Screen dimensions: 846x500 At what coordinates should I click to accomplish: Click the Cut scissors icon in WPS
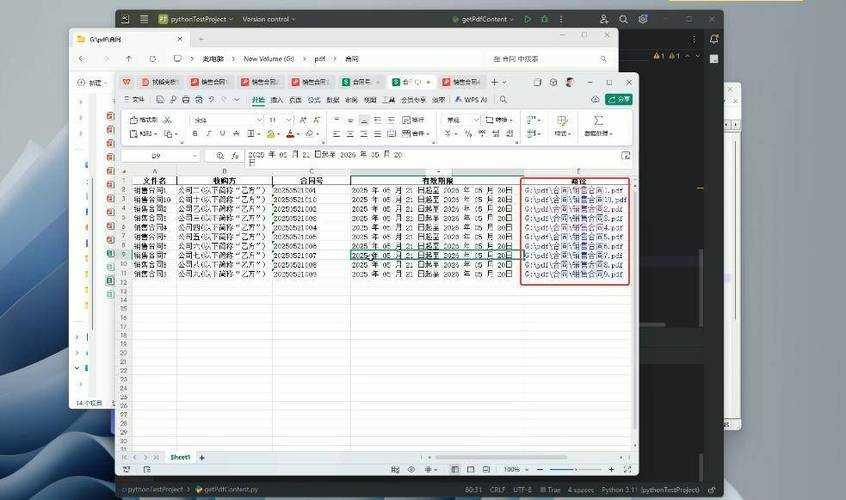click(x=168, y=120)
